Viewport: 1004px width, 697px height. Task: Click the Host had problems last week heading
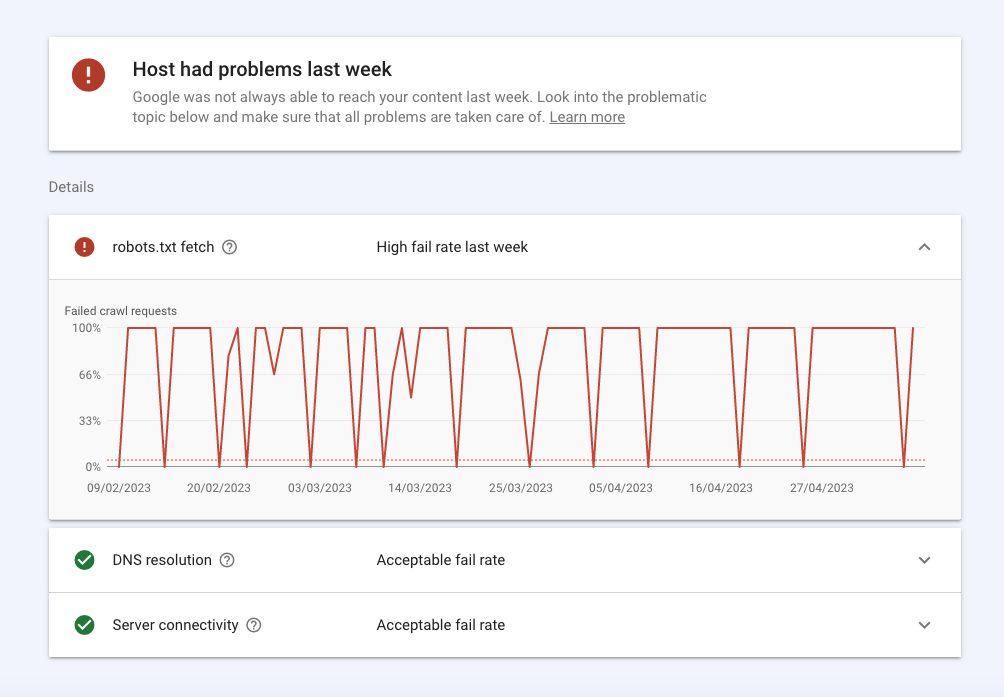pyautogui.click(x=262, y=70)
